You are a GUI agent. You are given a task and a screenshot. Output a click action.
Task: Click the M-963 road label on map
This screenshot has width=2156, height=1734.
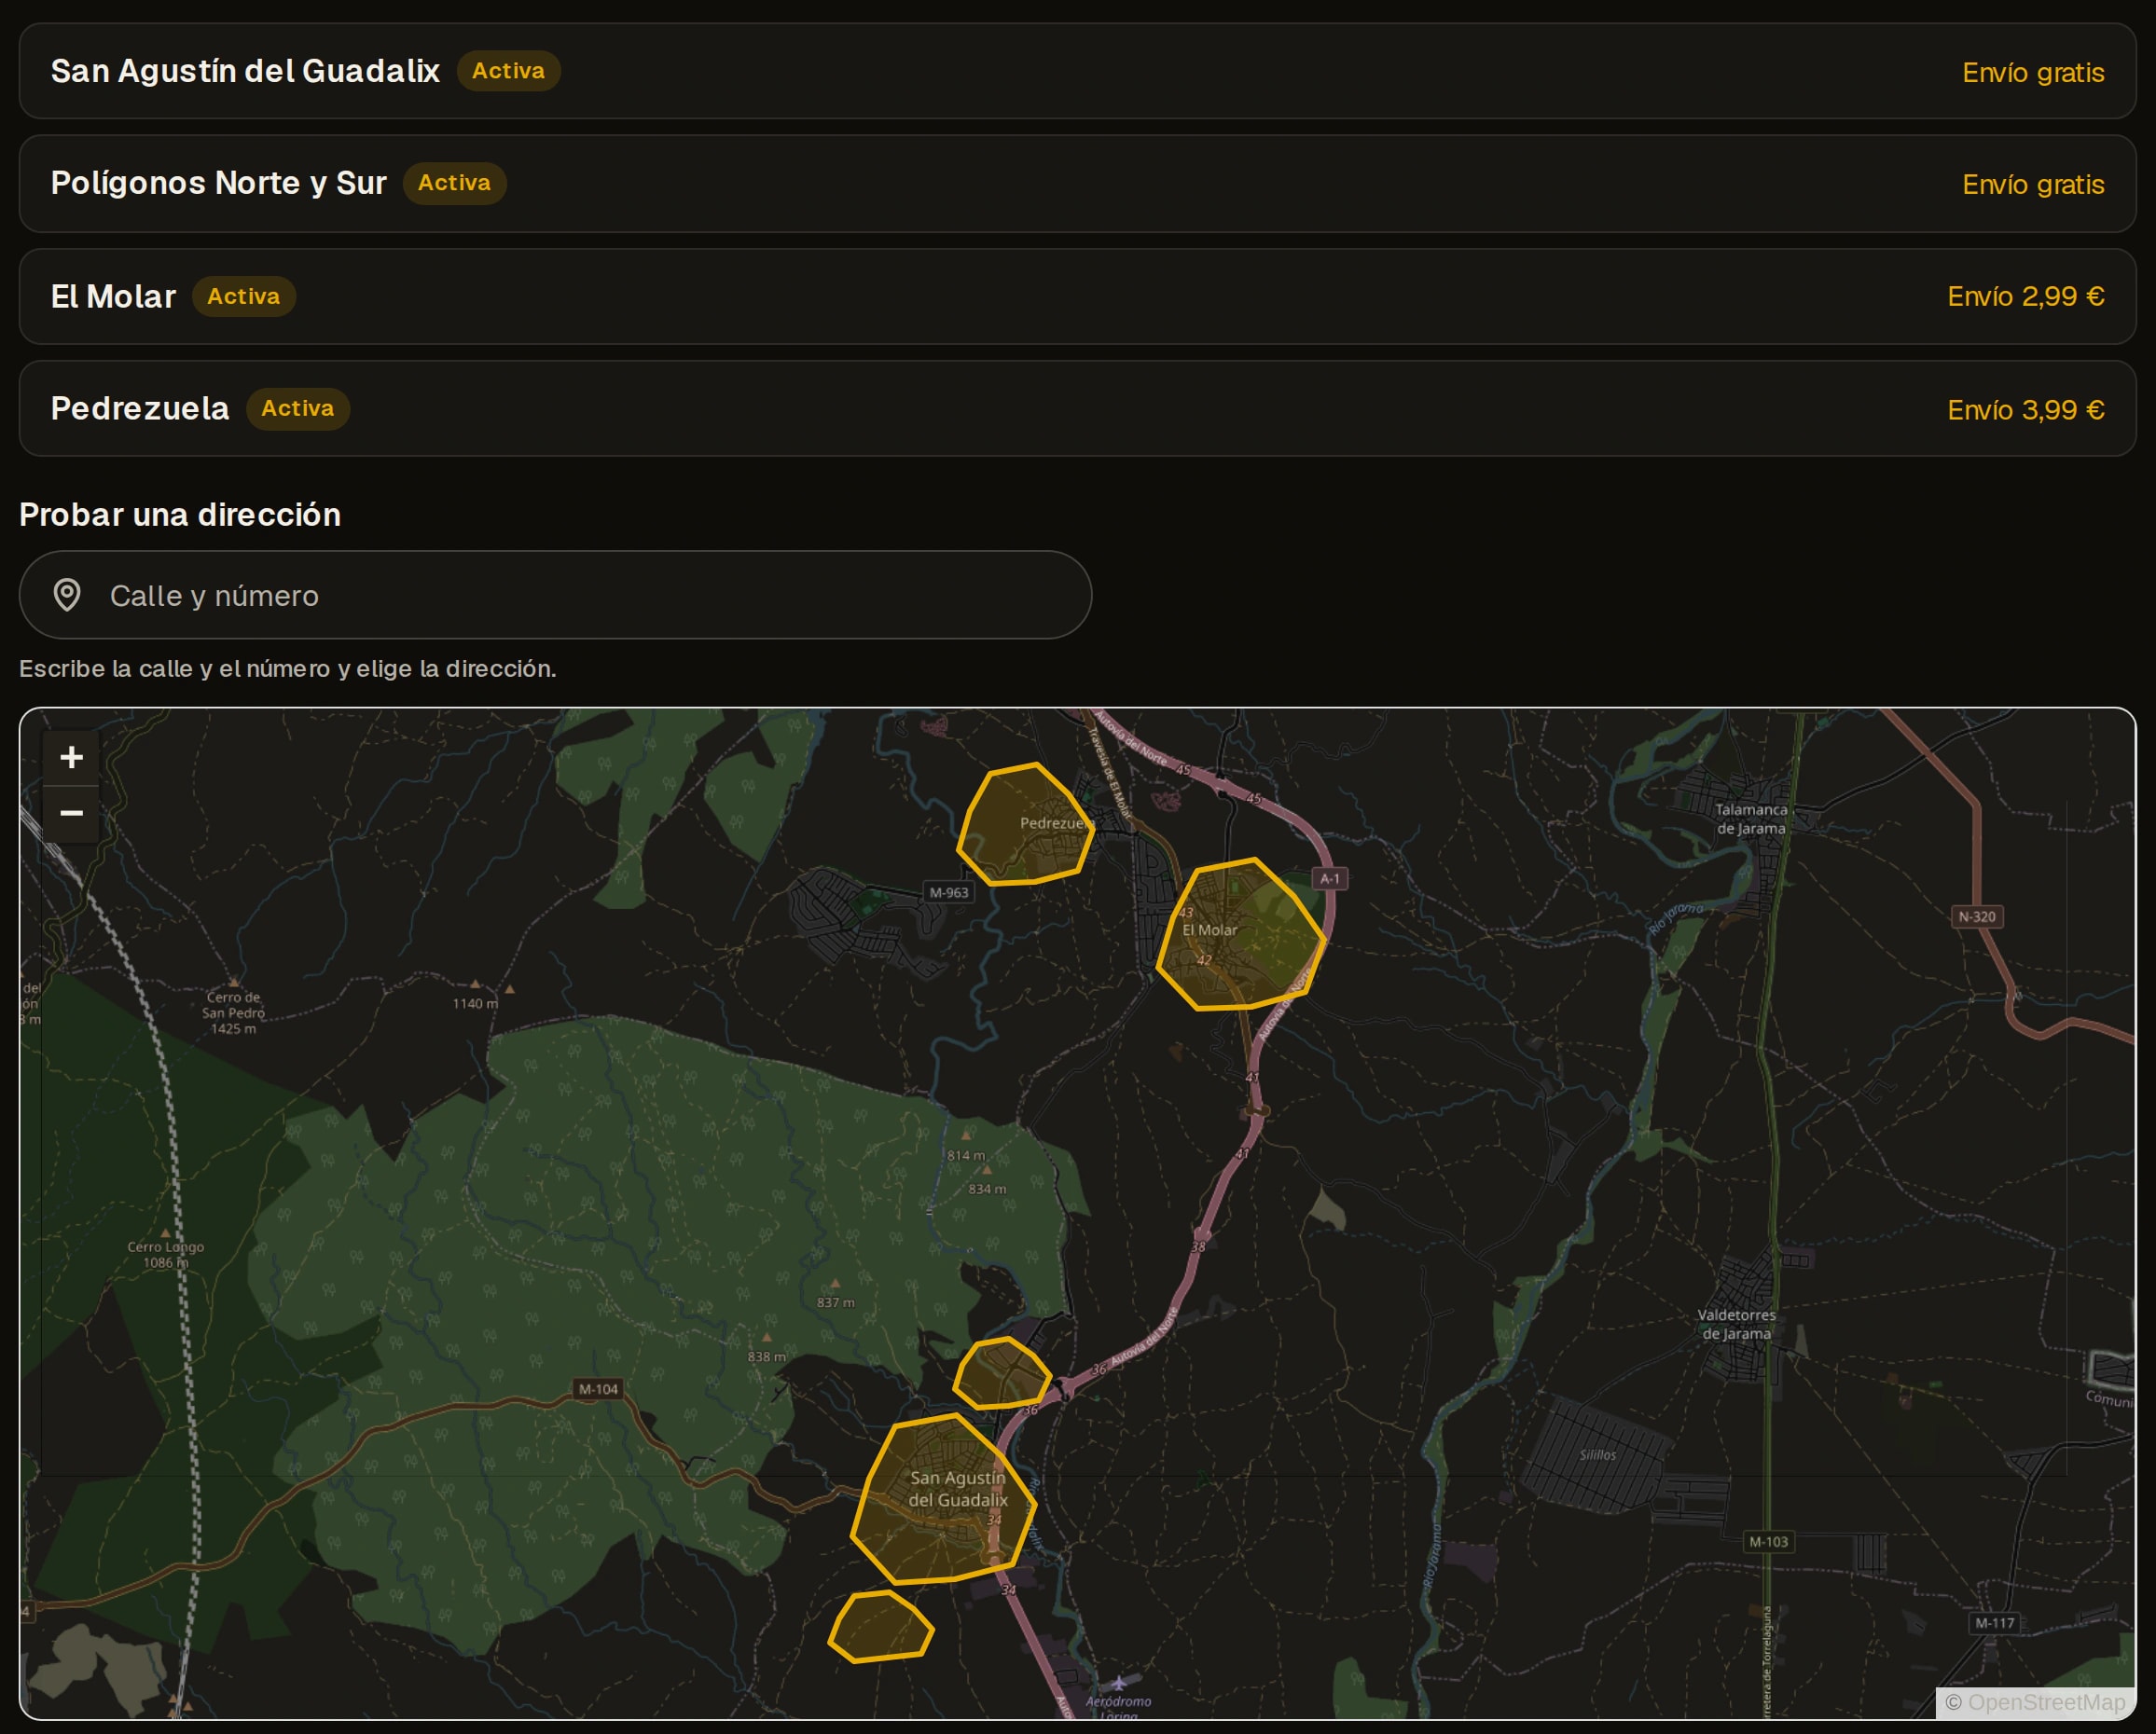pos(949,893)
